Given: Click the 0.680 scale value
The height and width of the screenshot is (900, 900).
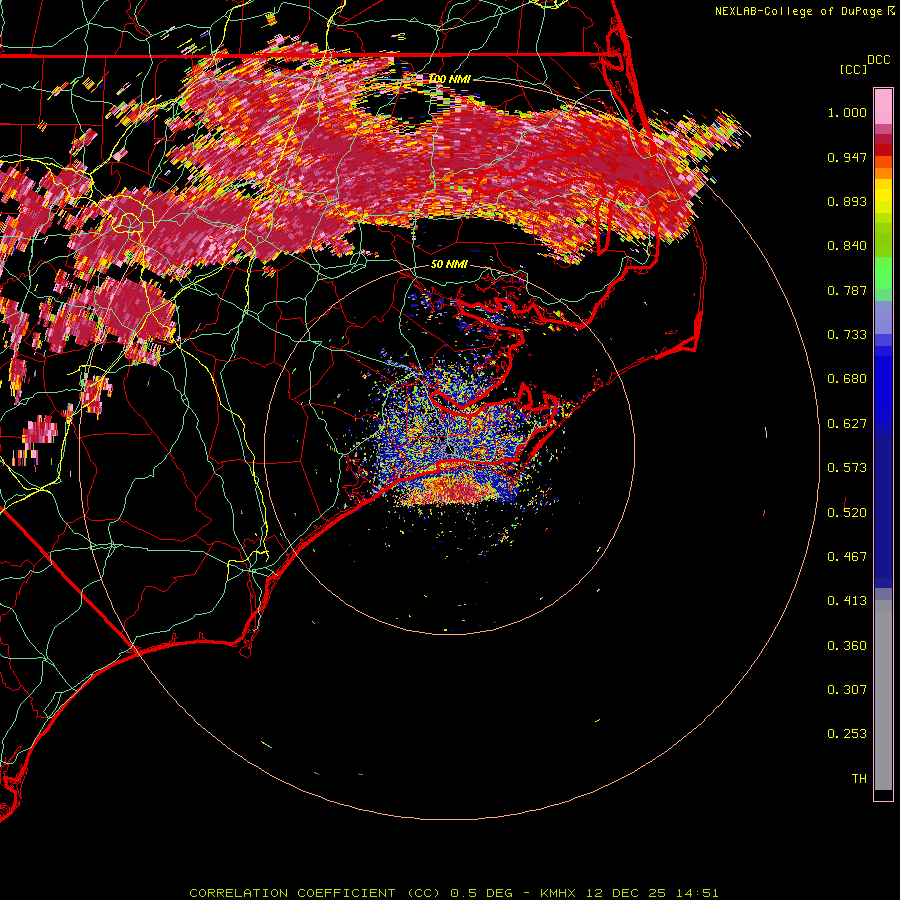Looking at the screenshot, I should [847, 379].
